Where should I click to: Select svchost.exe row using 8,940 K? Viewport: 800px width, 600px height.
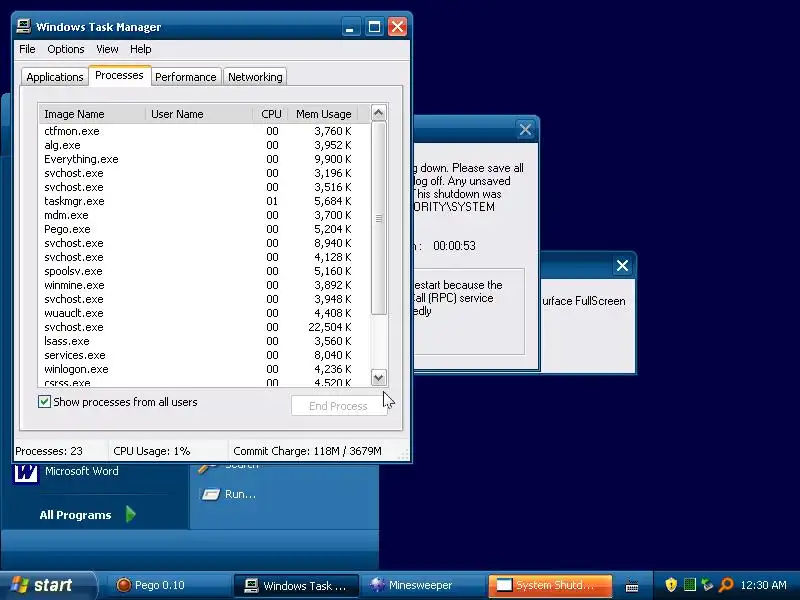(204, 243)
